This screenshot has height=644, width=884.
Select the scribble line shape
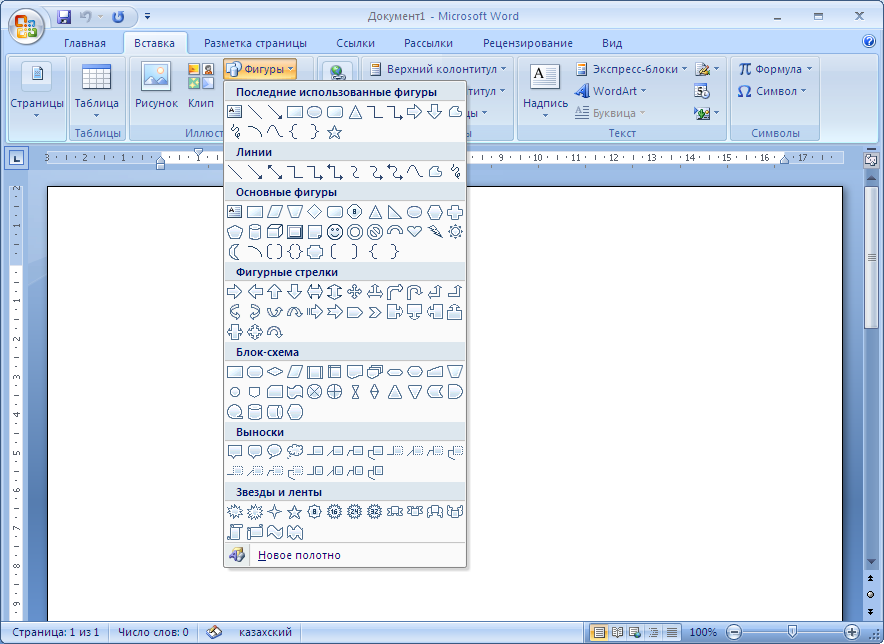(455, 171)
